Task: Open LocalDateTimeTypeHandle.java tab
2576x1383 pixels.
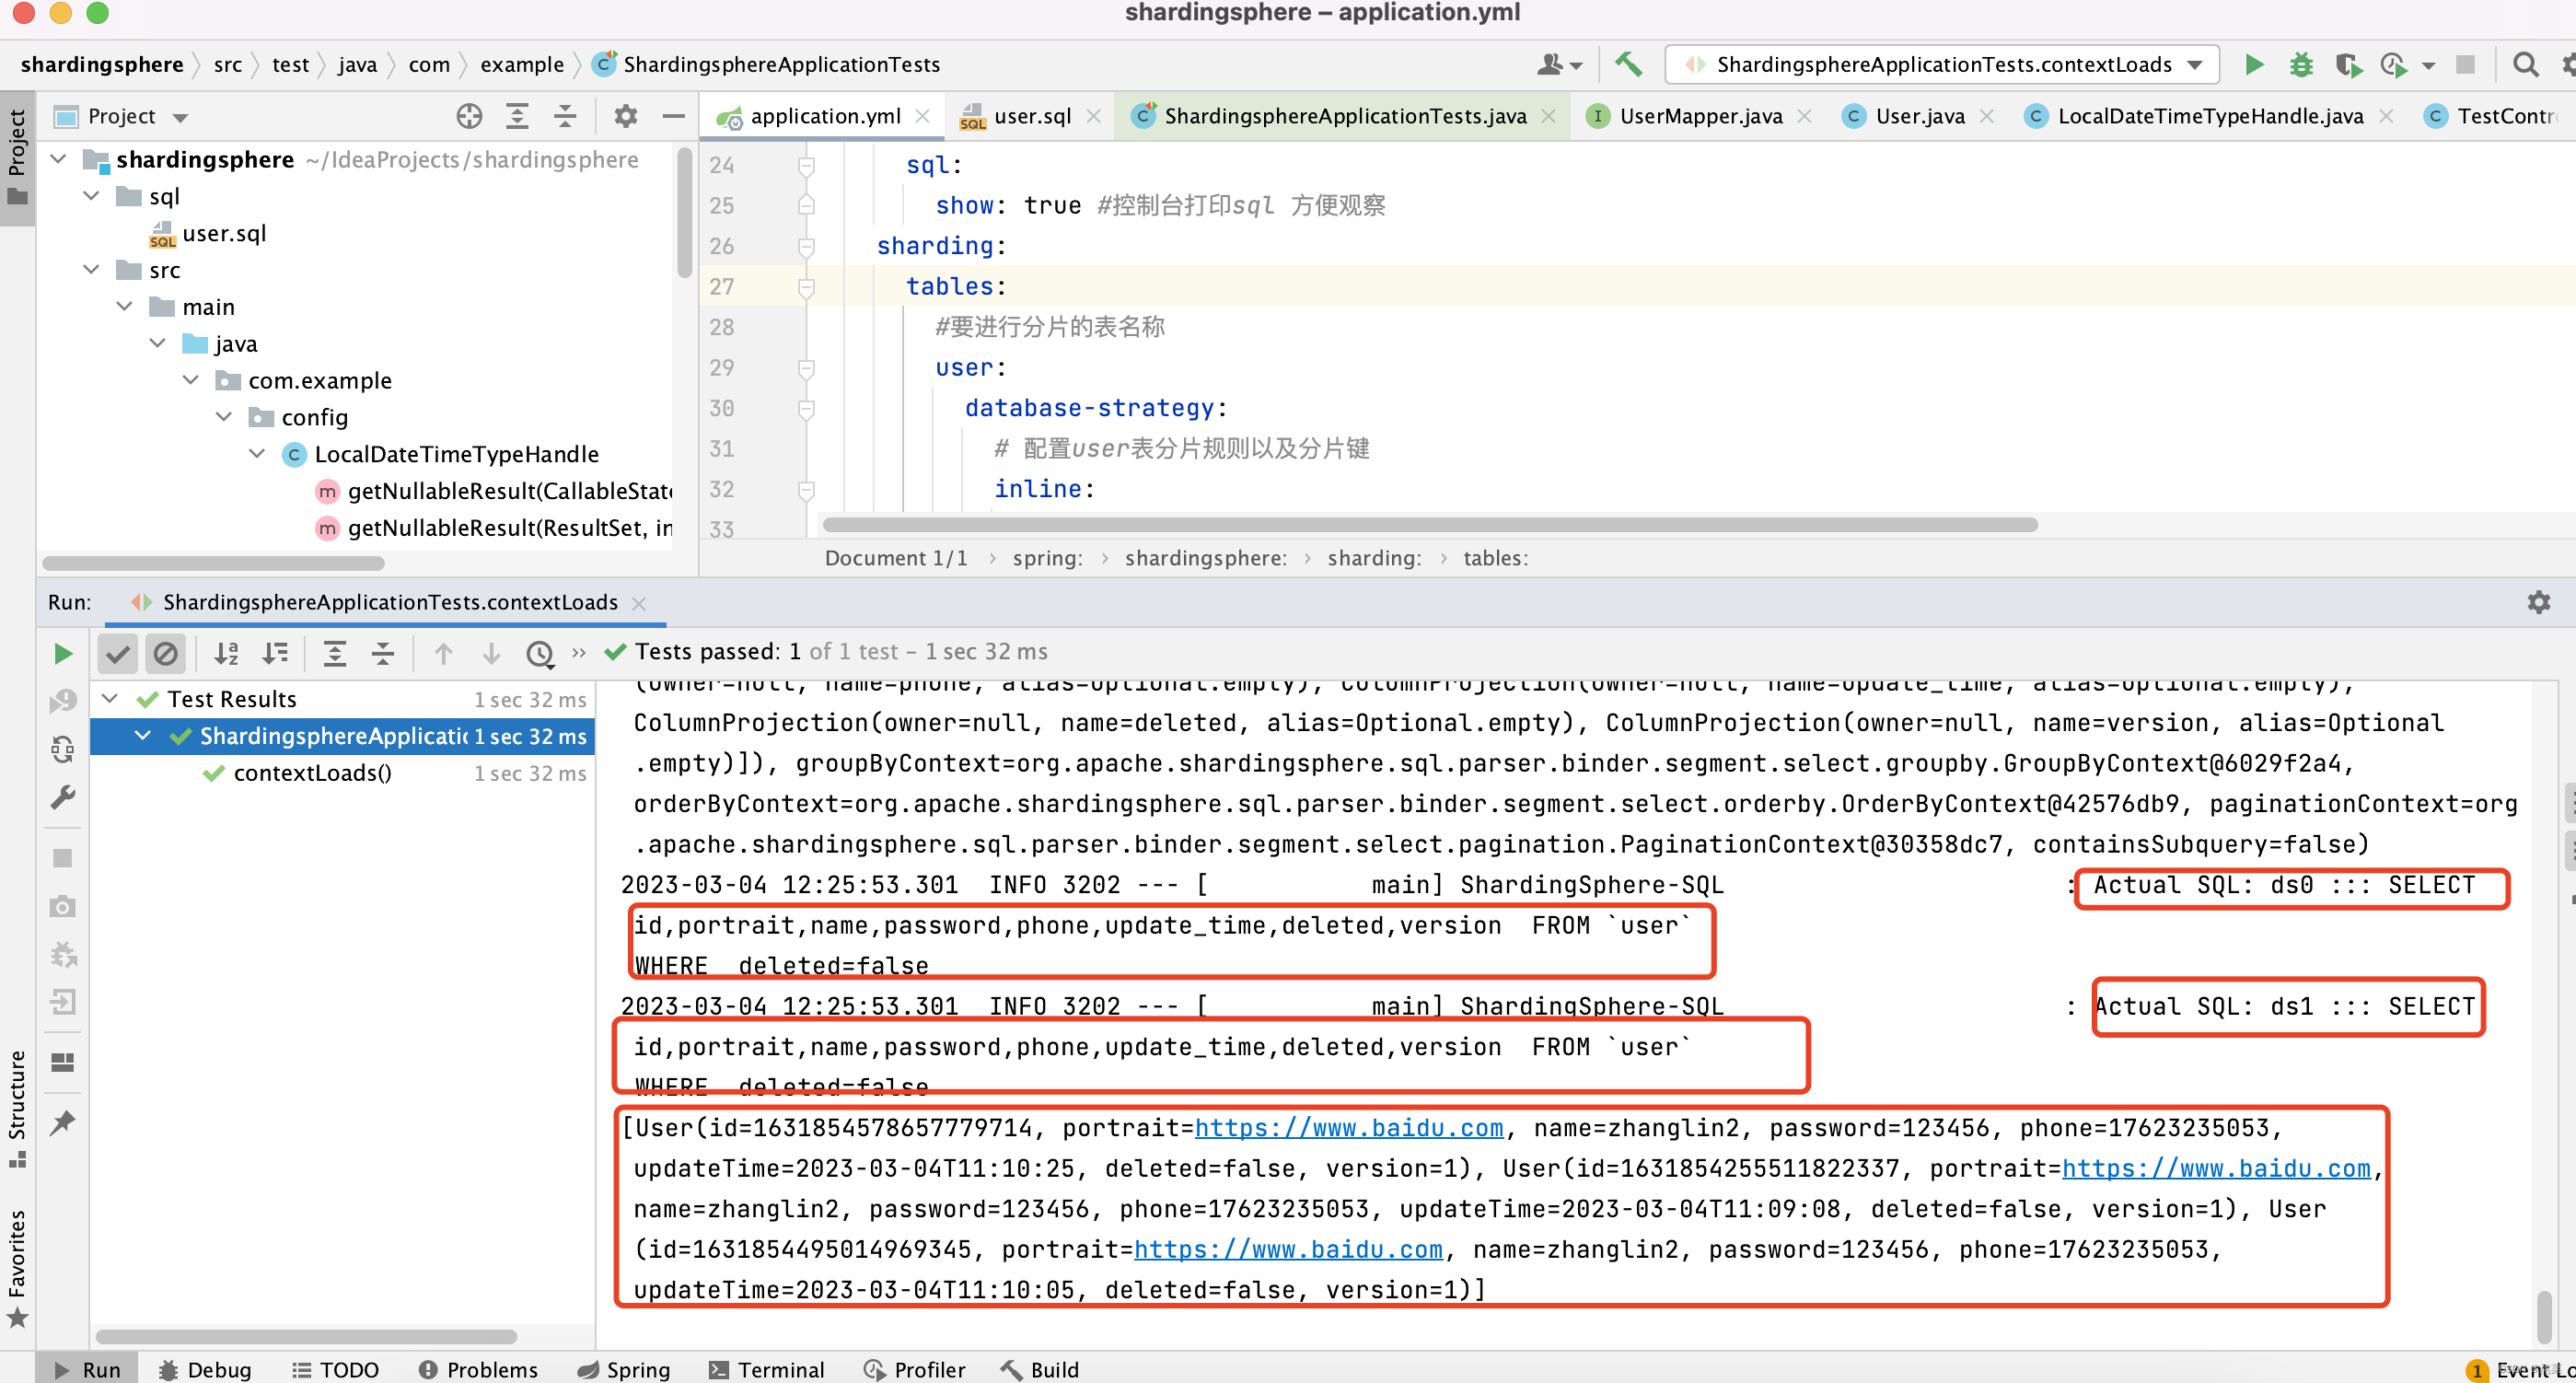Action: [2210, 116]
